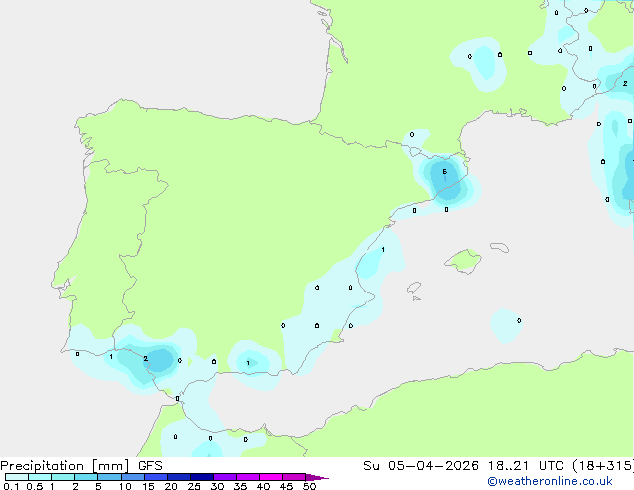
Task: Click the '0.1' legend scale label
Action: [11, 486]
